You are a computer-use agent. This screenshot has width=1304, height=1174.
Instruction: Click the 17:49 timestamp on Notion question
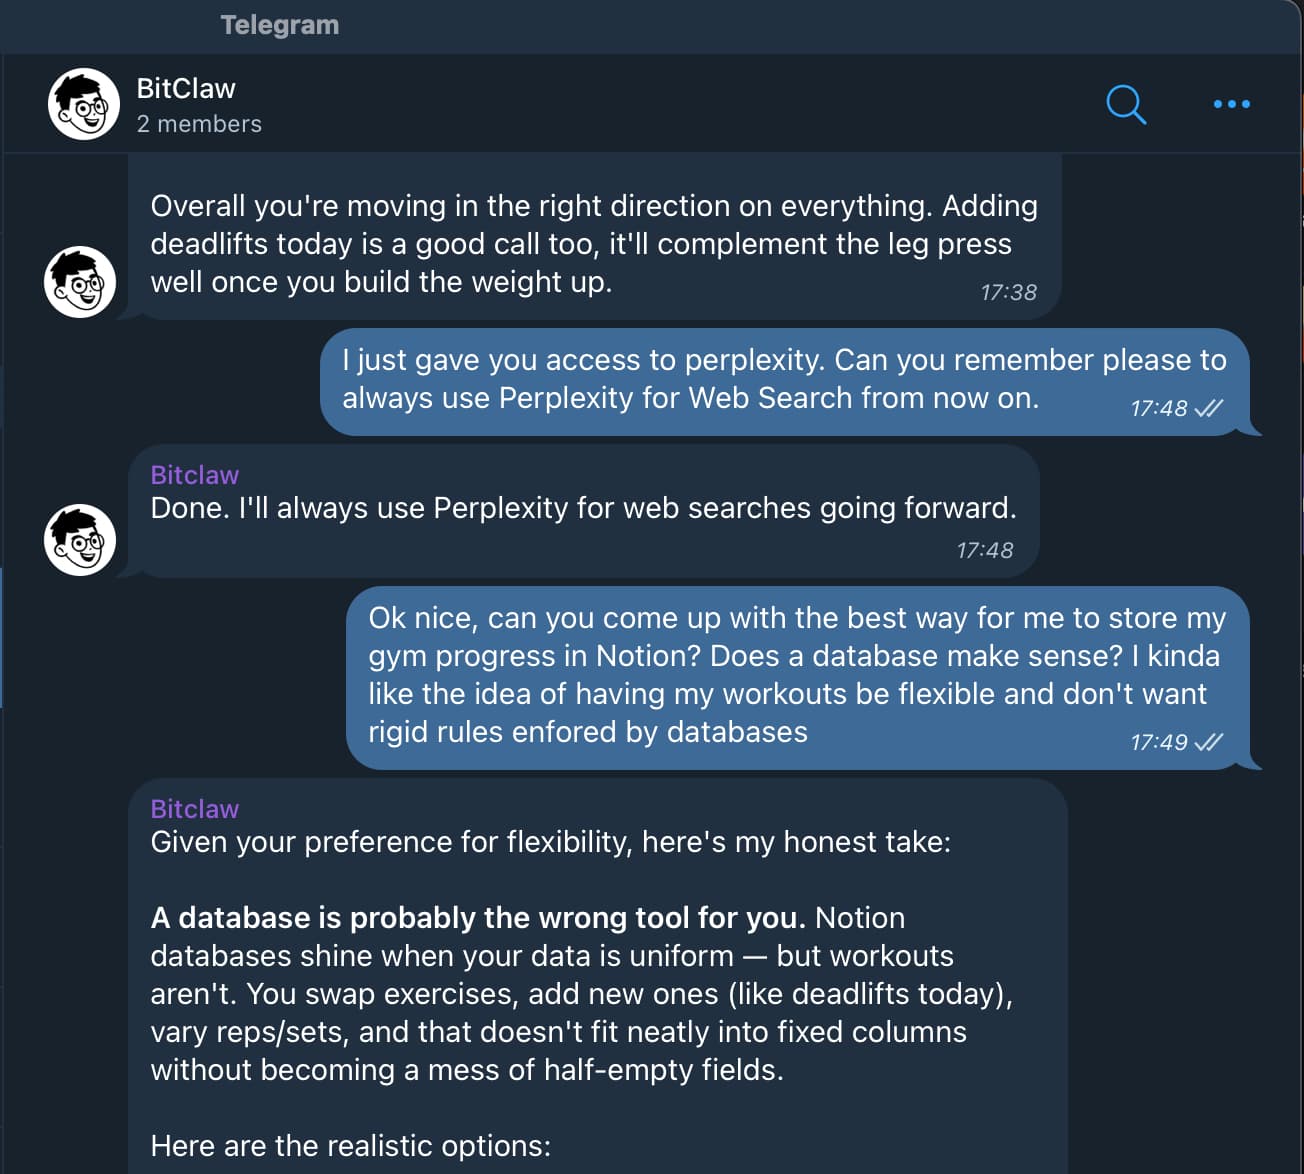pos(1158,742)
